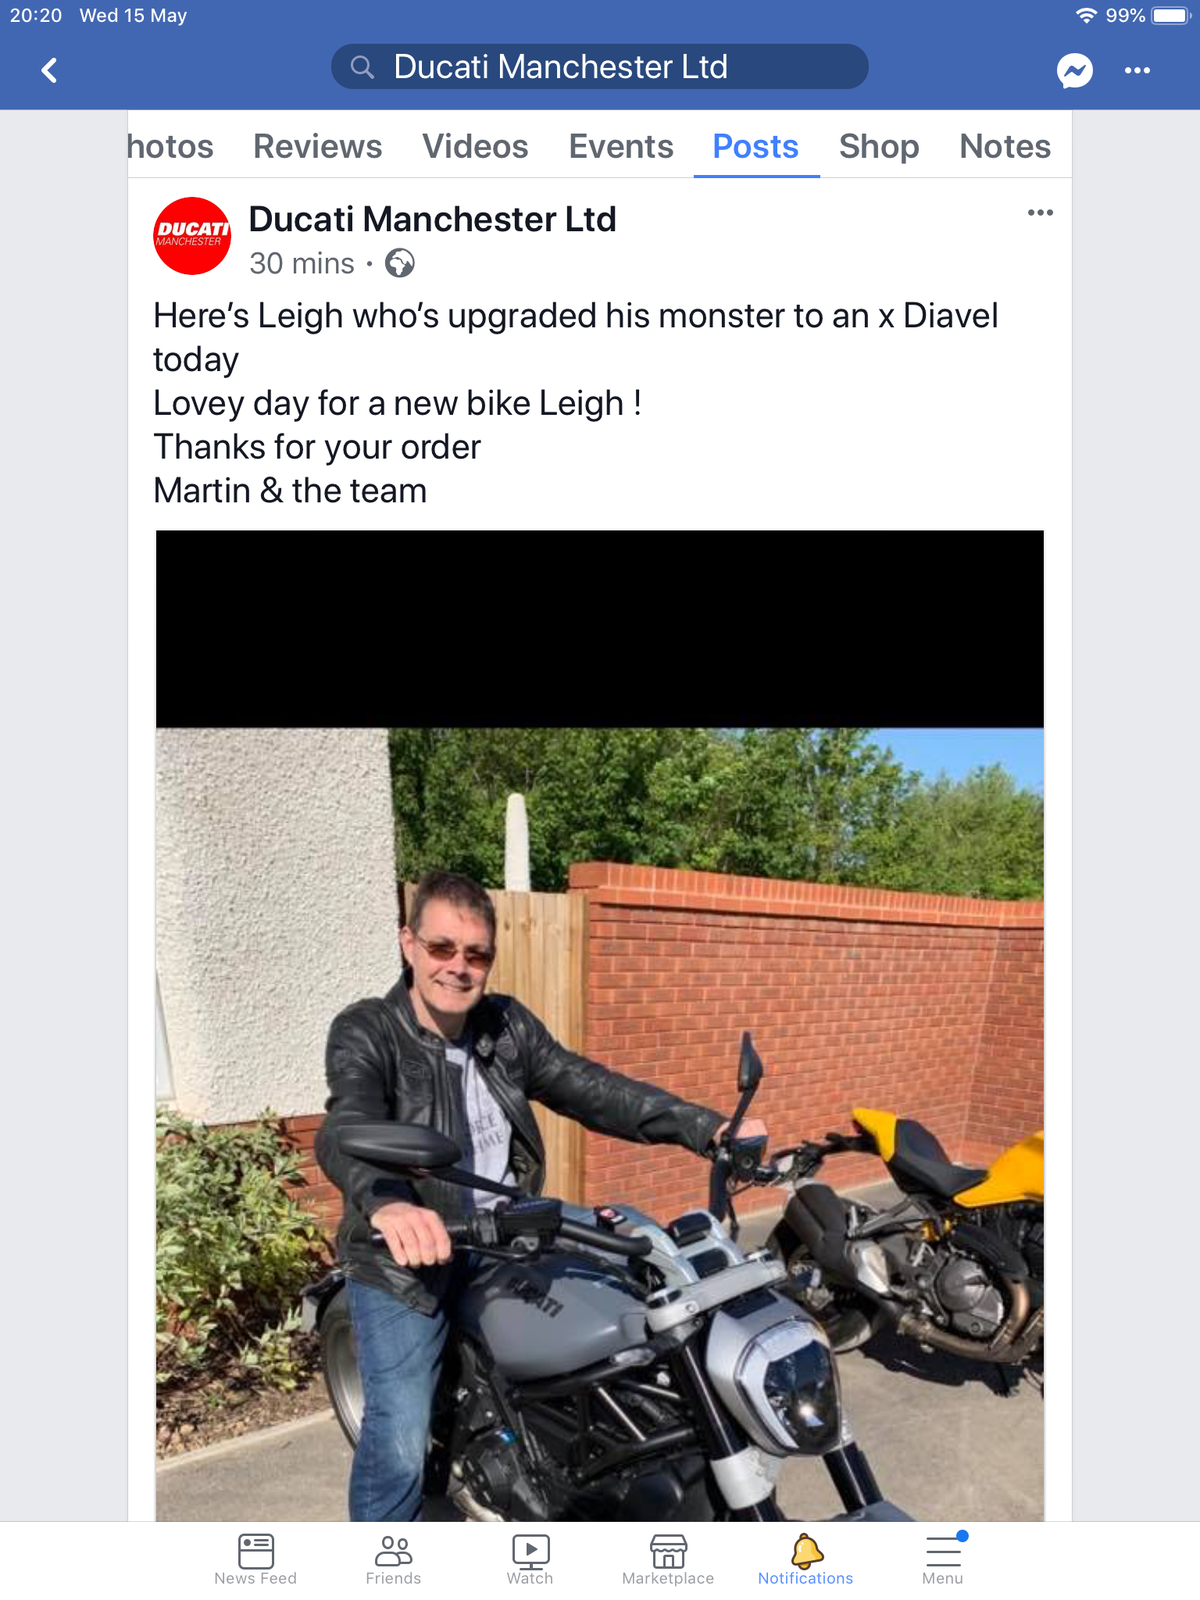The width and height of the screenshot is (1200, 1600).
Task: Expand the post options ellipsis
Action: [x=1040, y=212]
